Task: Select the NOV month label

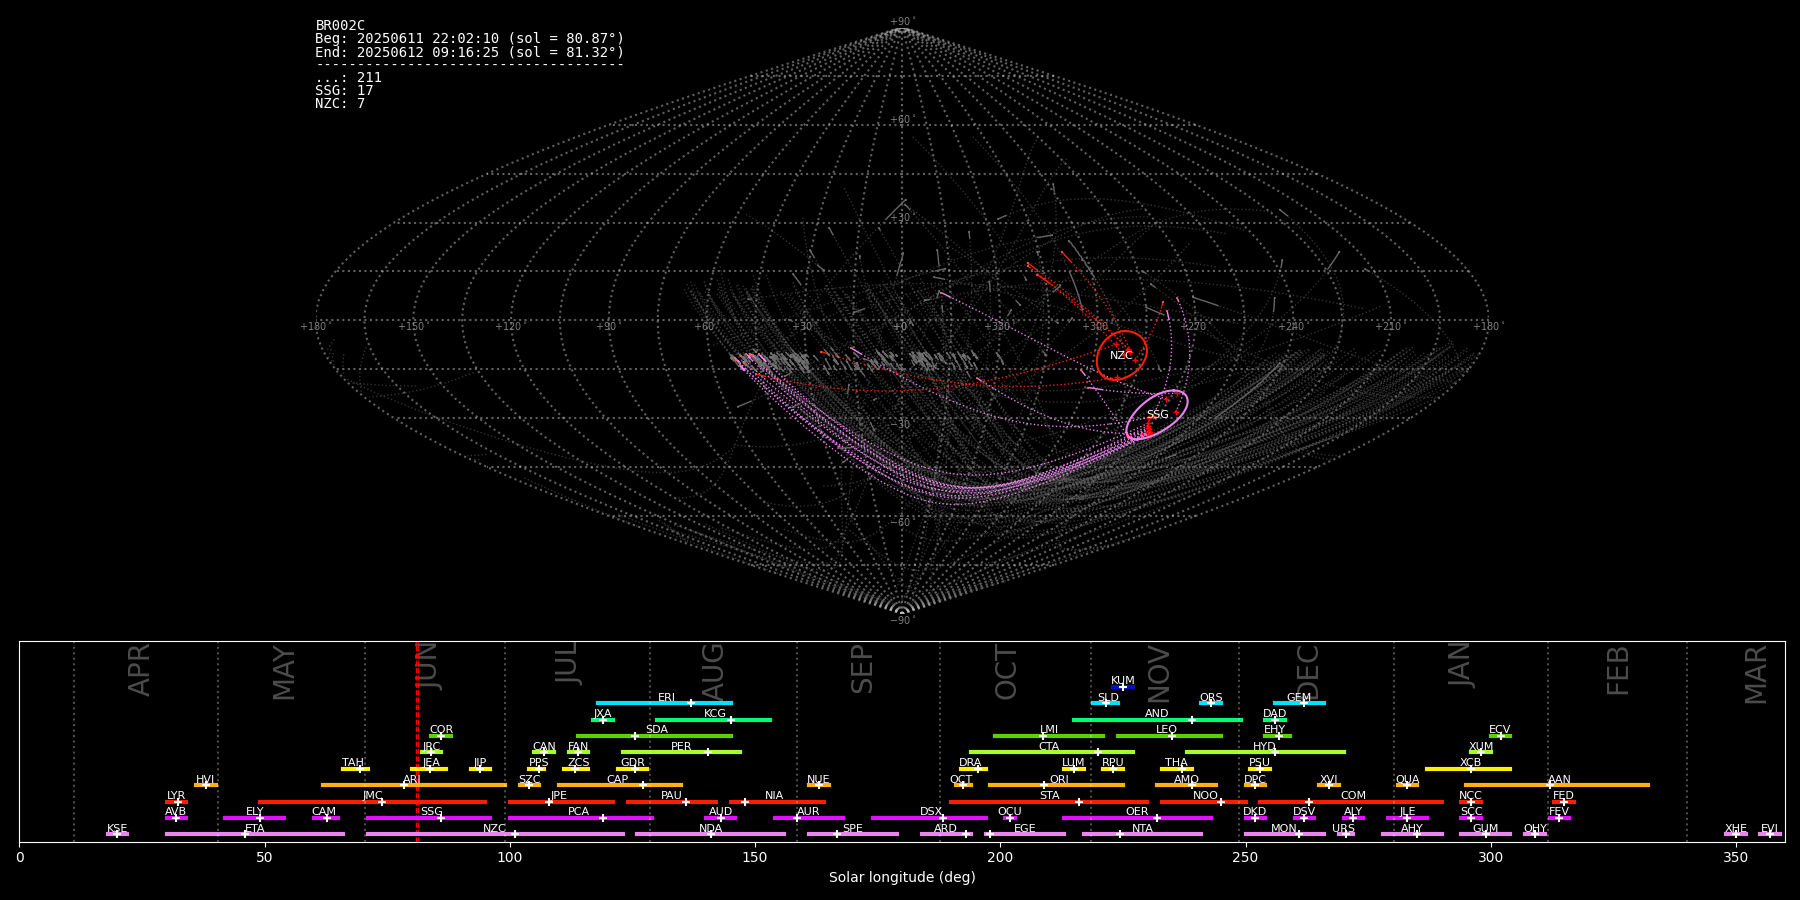Action: 1158,675
